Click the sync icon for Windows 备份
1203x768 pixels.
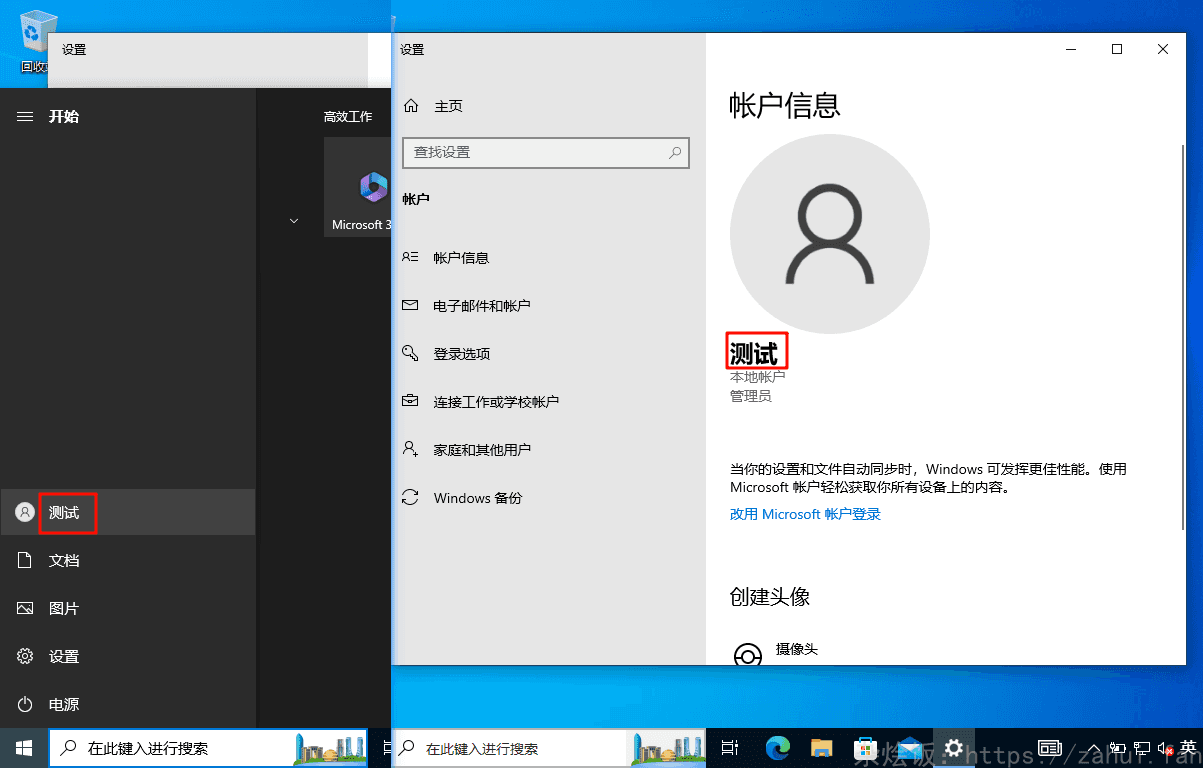pos(410,498)
